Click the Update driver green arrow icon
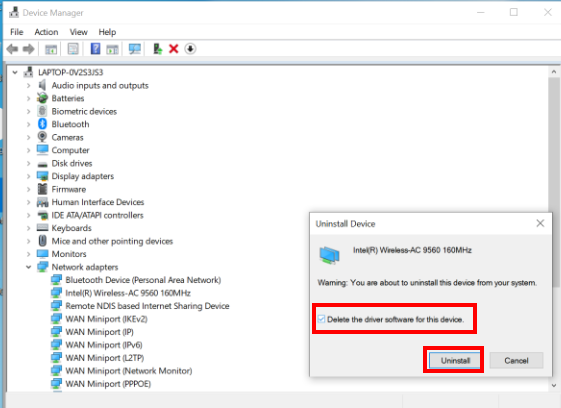 (x=157, y=49)
